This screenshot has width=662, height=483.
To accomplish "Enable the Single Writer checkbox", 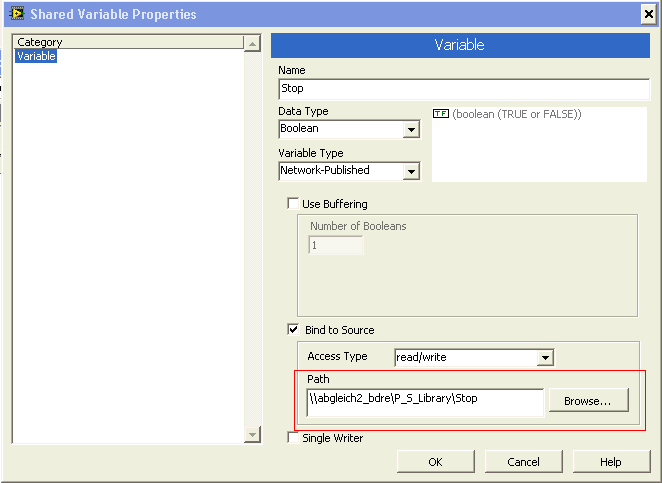I will [x=293, y=438].
